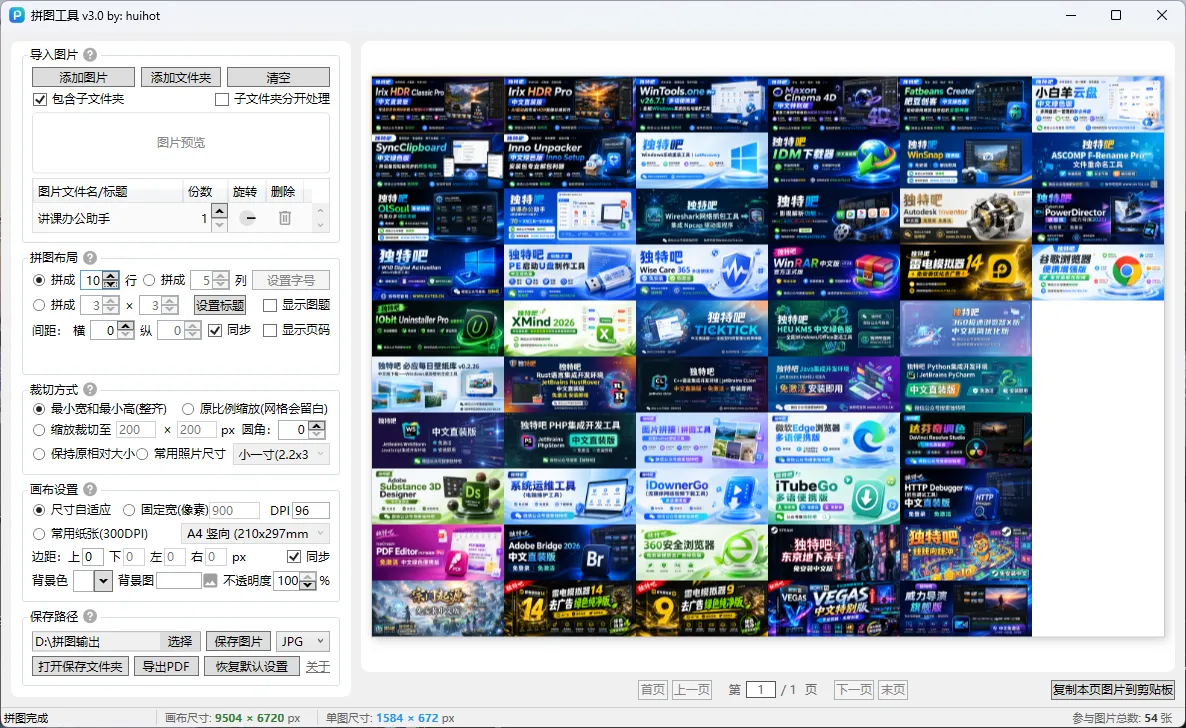Image resolution: width=1186 pixels, height=728 pixels.
Task: Select 常用纸张(300DPI) radio button
Action: (x=39, y=534)
